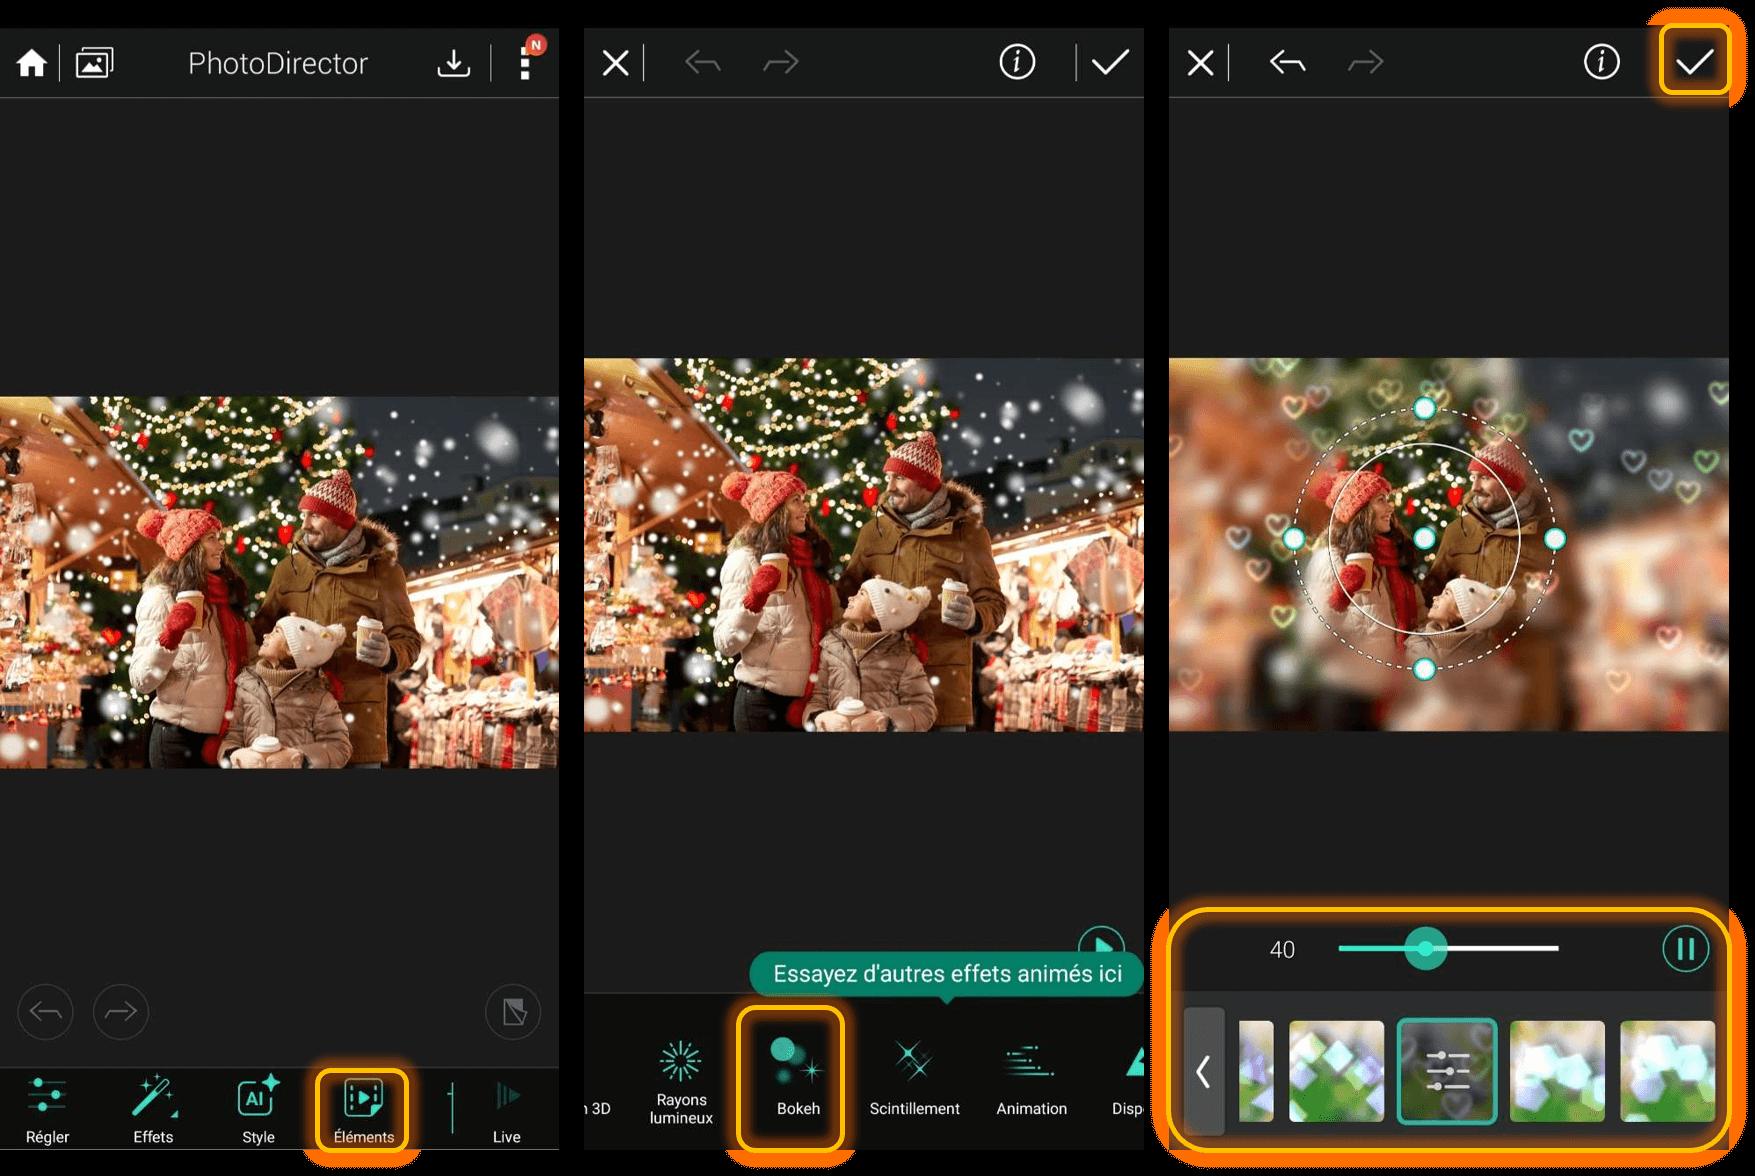Apply the Bokeh effect with the checkmark
Image resolution: width=1755 pixels, height=1176 pixels.
click(x=1694, y=62)
